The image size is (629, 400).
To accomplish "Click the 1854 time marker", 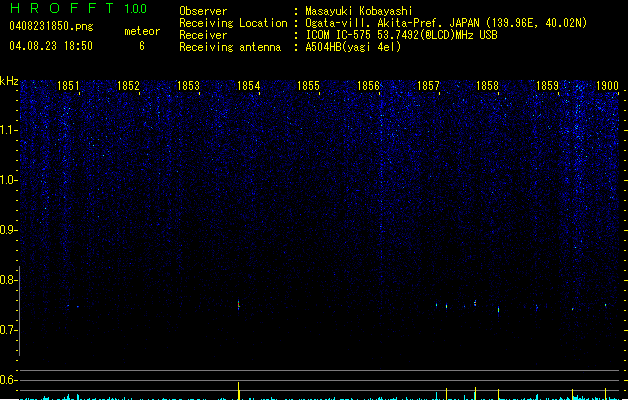I will click(248, 86).
